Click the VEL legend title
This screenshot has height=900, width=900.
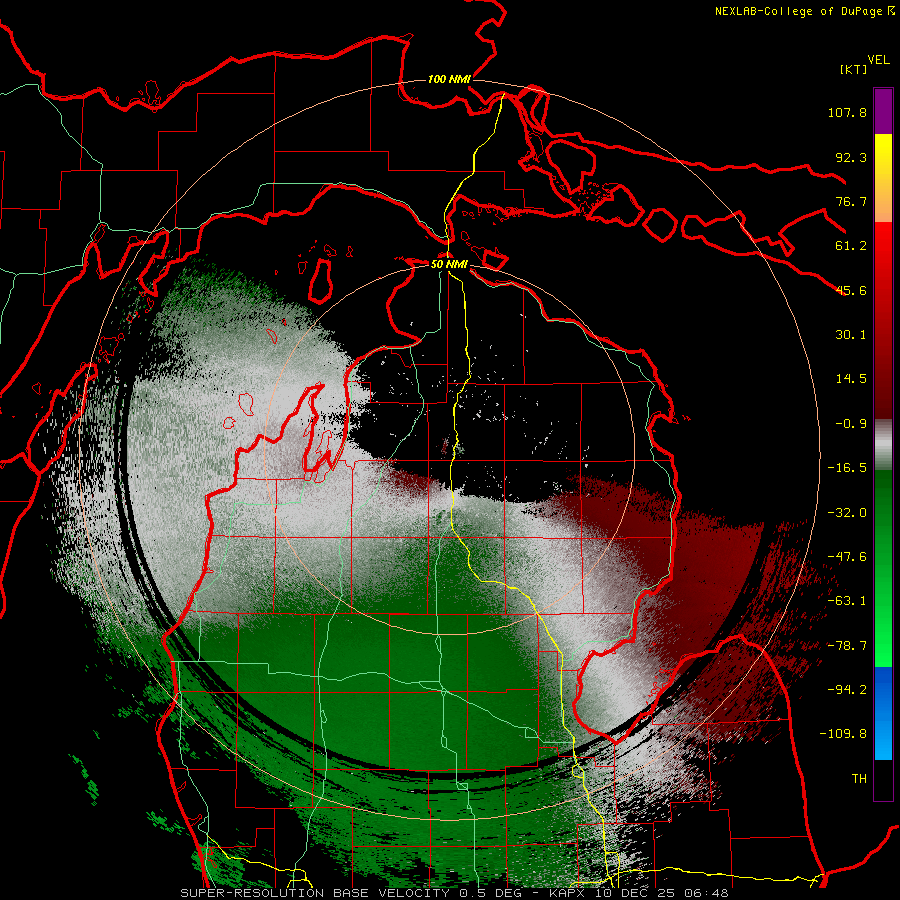(878, 60)
